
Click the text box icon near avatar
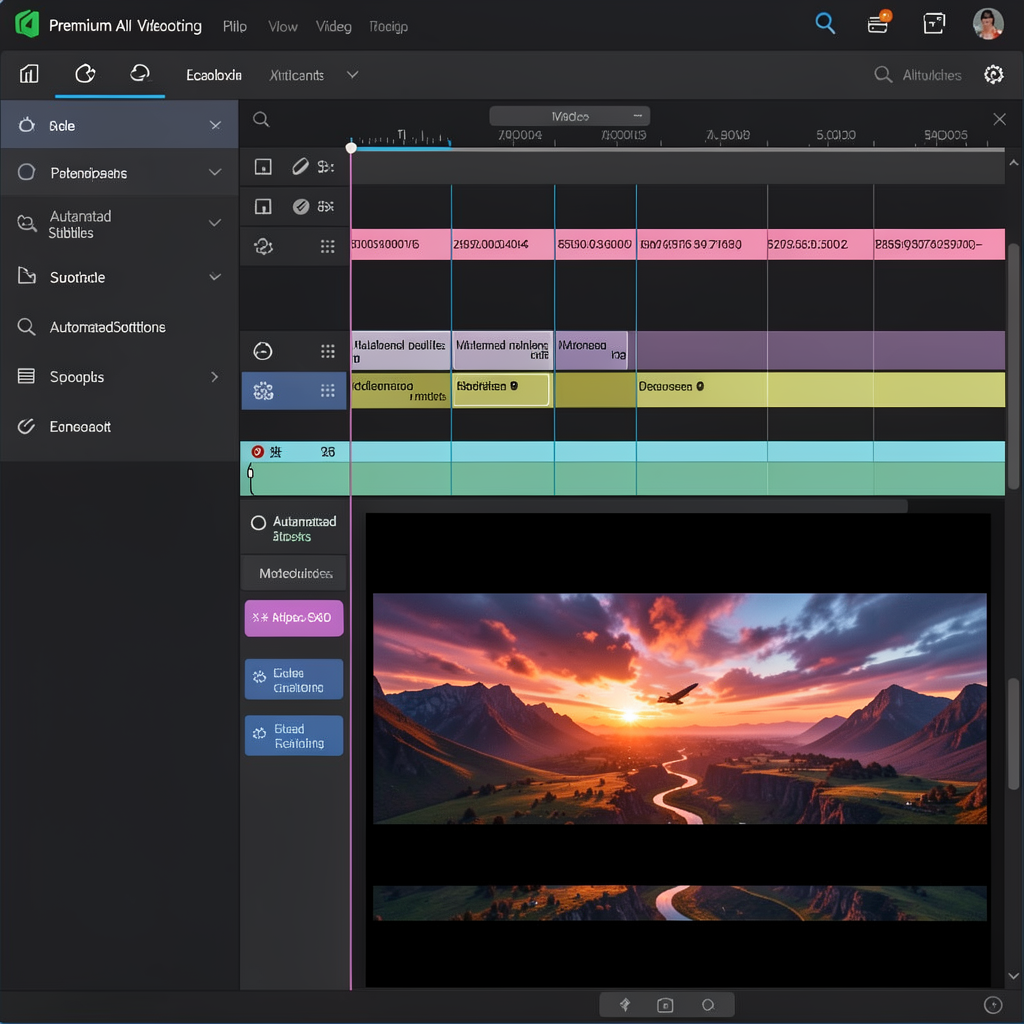(934, 24)
